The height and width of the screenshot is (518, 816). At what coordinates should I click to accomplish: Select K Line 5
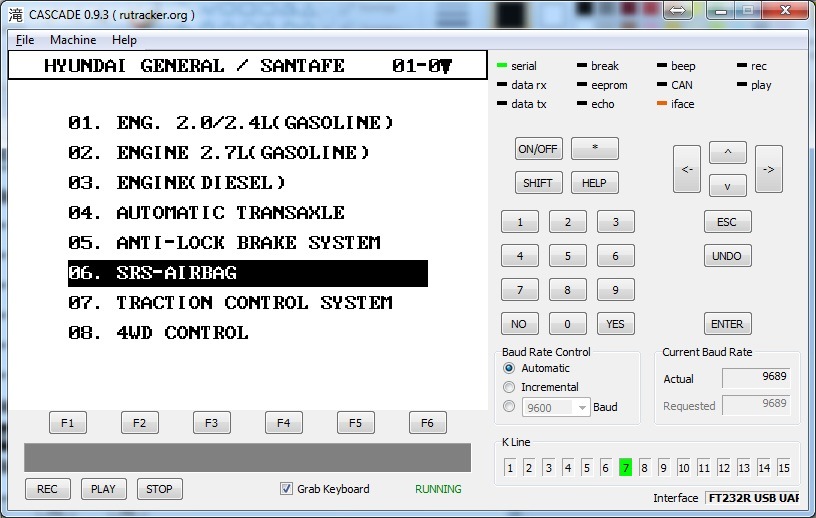coord(586,468)
